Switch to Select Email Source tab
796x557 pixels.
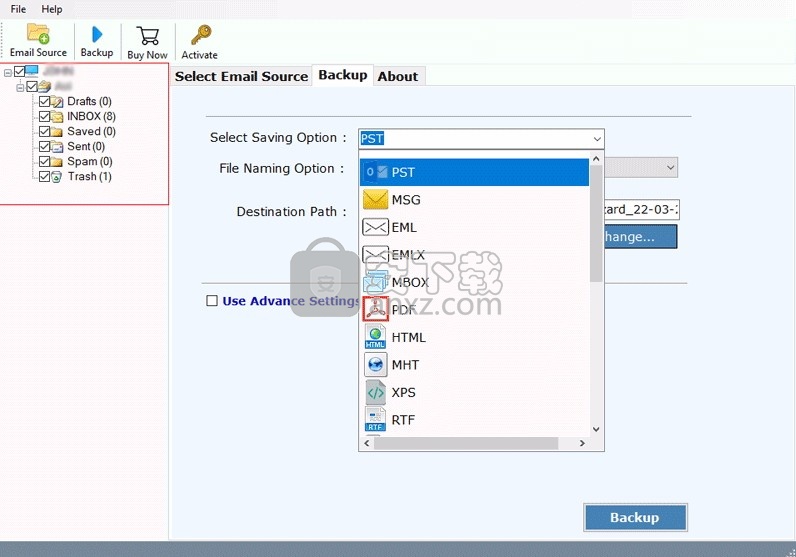coord(241,76)
